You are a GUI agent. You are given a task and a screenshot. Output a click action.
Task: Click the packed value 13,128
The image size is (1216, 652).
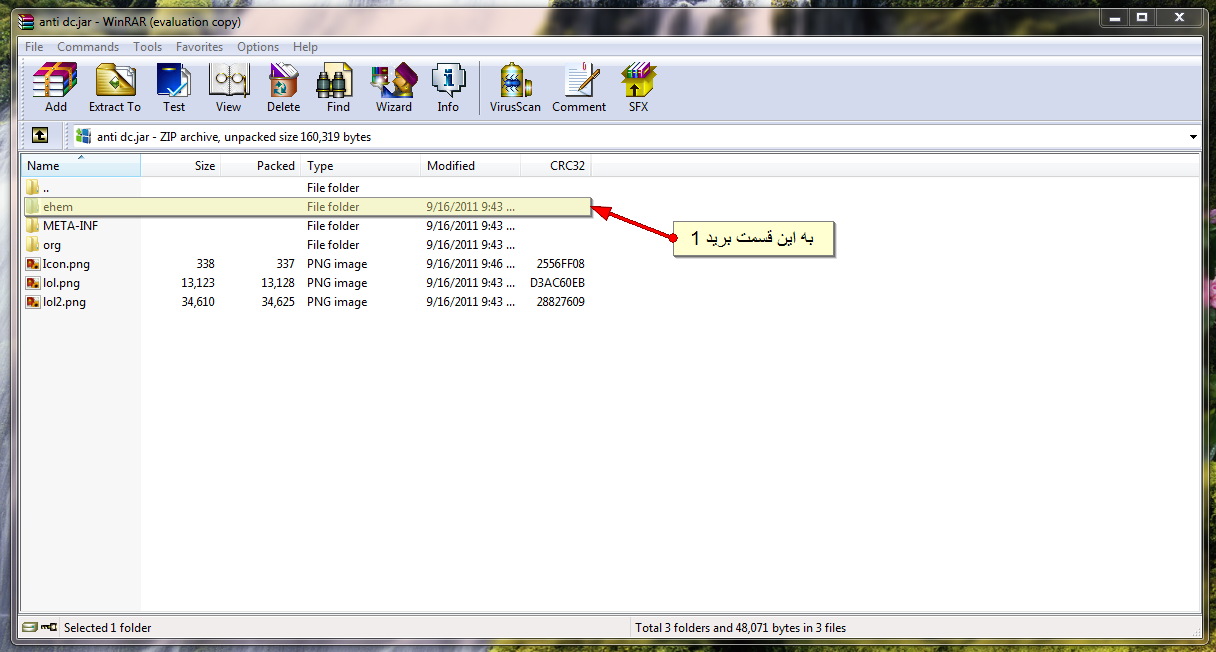pos(277,283)
